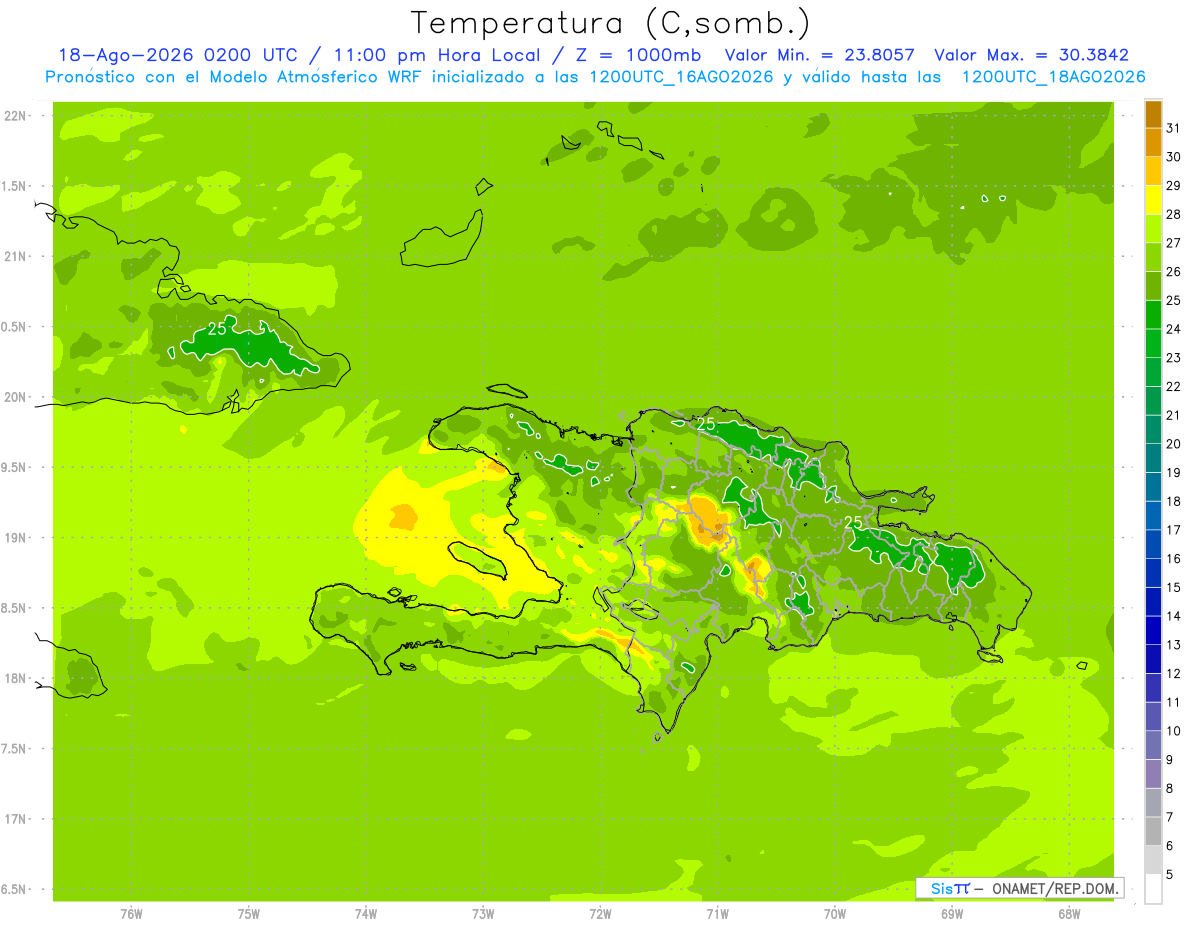Click the '68W' longitude label

pyautogui.click(x=1069, y=913)
